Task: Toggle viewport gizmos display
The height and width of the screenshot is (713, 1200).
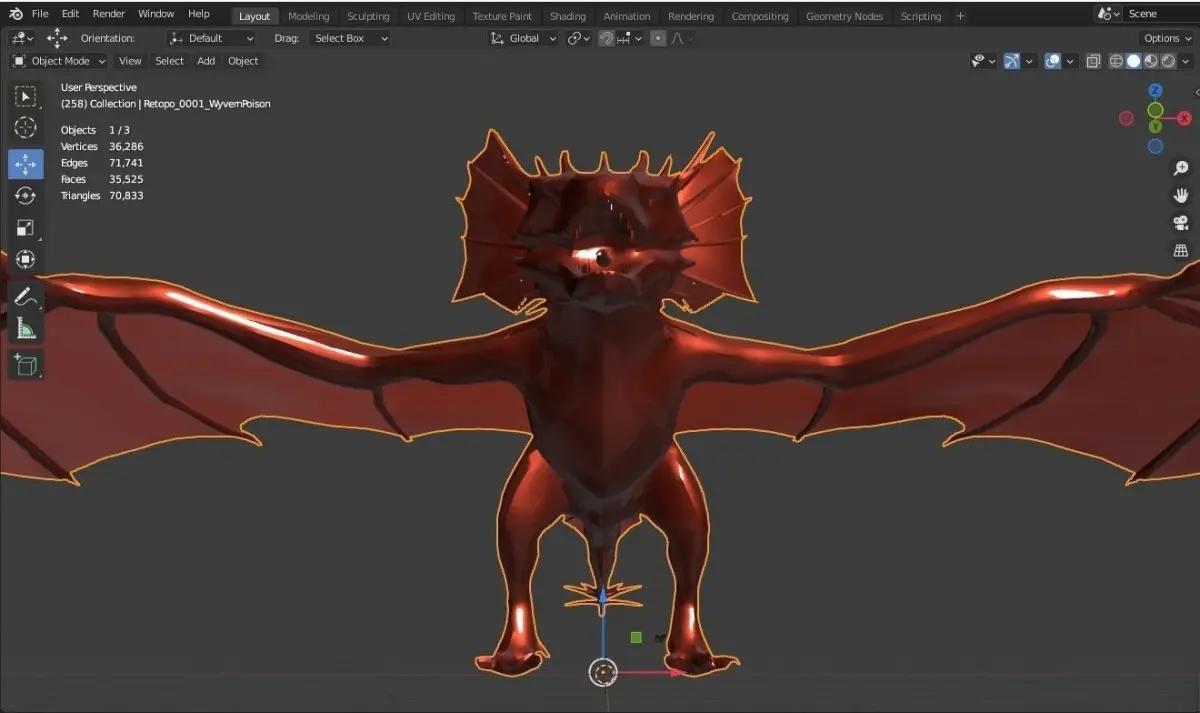Action: tap(1012, 61)
